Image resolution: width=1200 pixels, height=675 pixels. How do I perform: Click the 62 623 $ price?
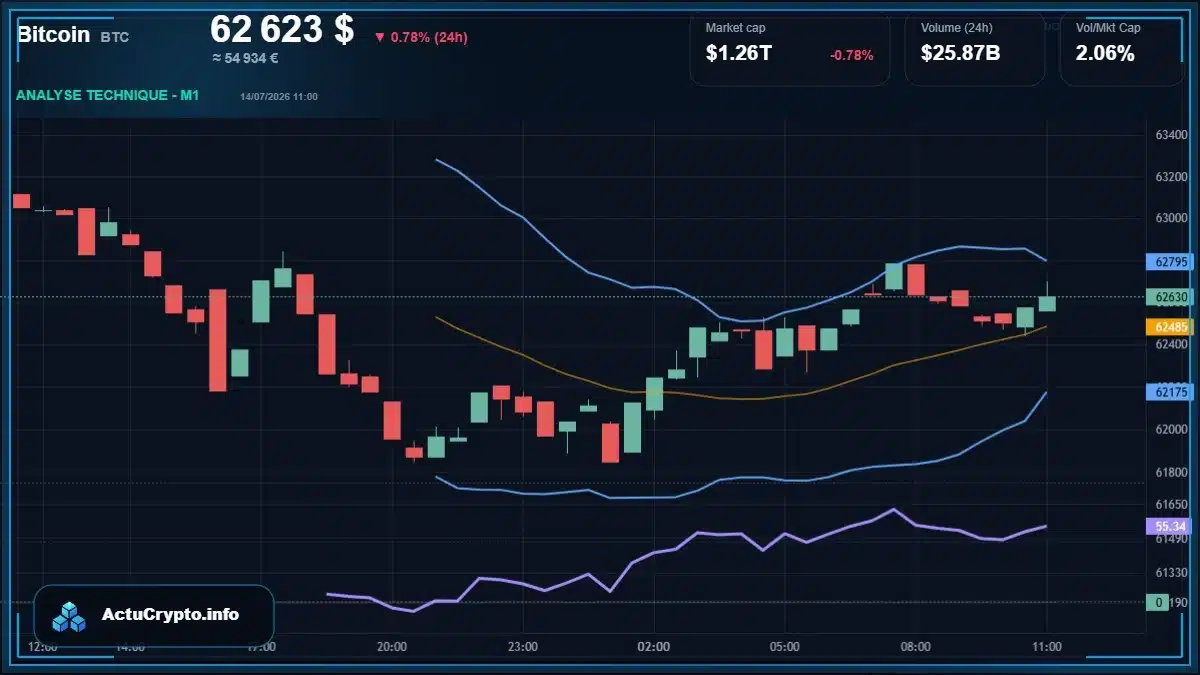[282, 29]
